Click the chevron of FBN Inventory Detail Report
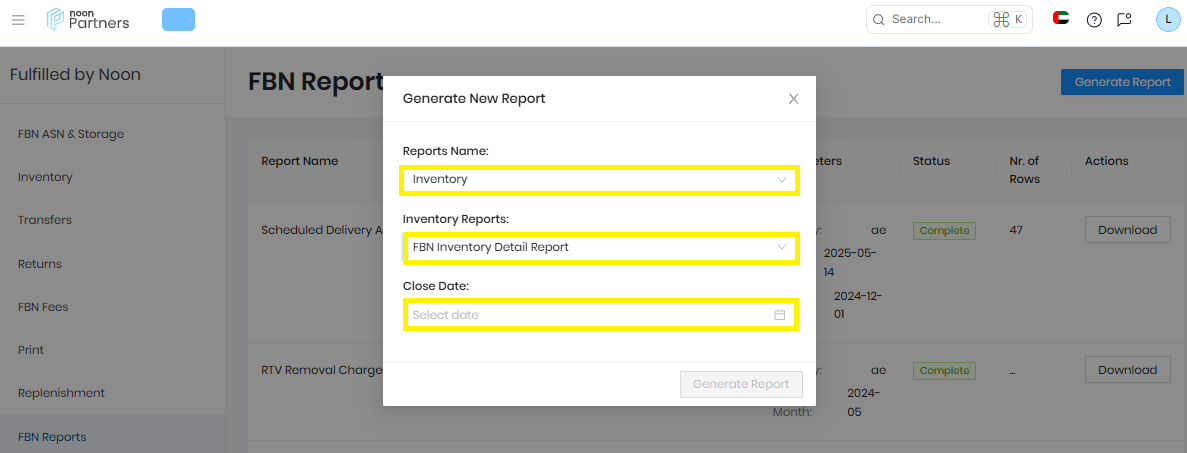Image resolution: width=1187 pixels, height=453 pixels. coord(782,248)
